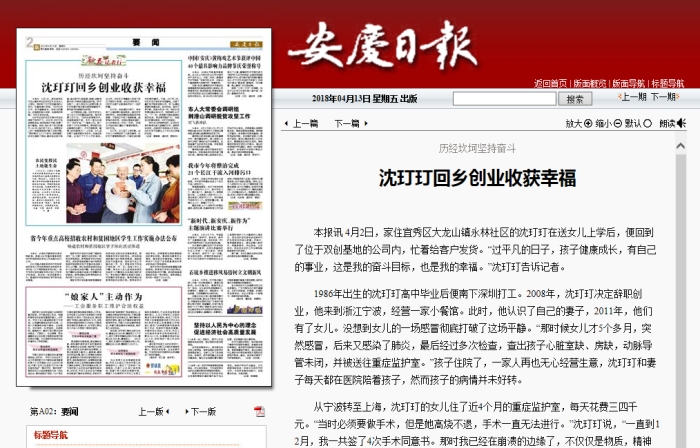Open next issue via 下一期
Viewport: 700px width, 448px height.
[x=667, y=97]
